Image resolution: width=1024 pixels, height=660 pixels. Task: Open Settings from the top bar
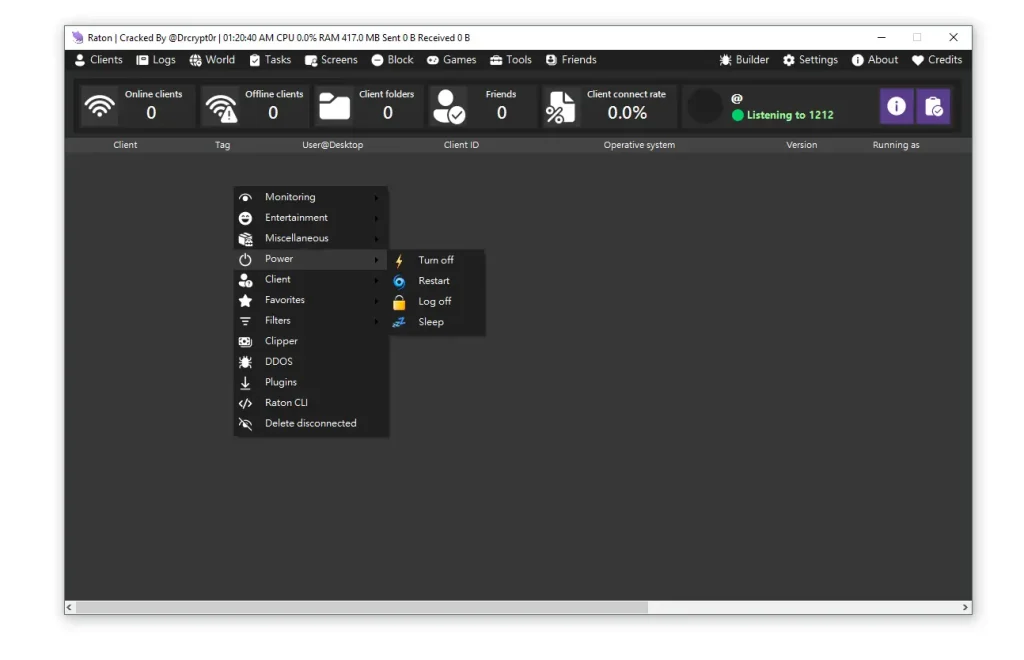pyautogui.click(x=810, y=60)
